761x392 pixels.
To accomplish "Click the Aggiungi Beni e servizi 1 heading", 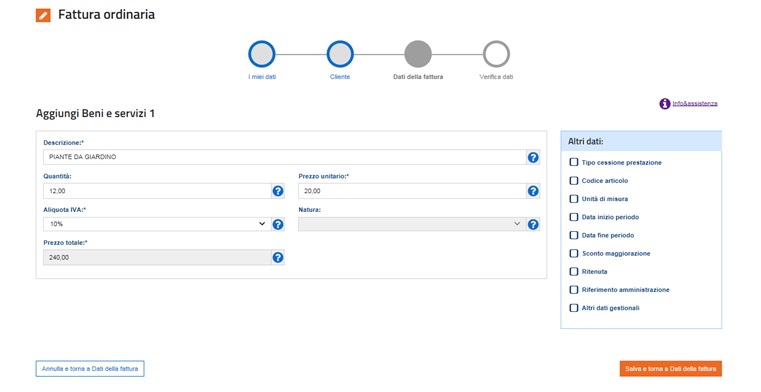I will [95, 114].
